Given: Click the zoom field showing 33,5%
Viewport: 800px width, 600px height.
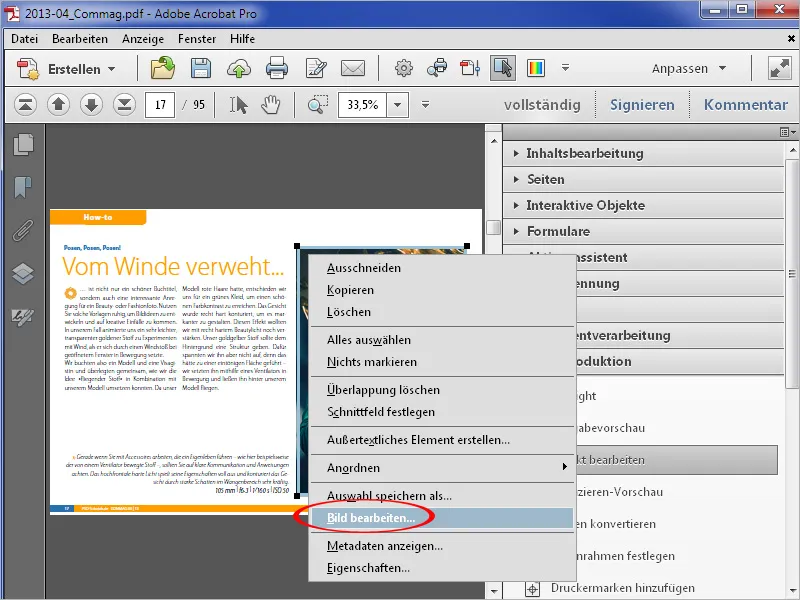Looking at the screenshot, I should pyautogui.click(x=362, y=105).
